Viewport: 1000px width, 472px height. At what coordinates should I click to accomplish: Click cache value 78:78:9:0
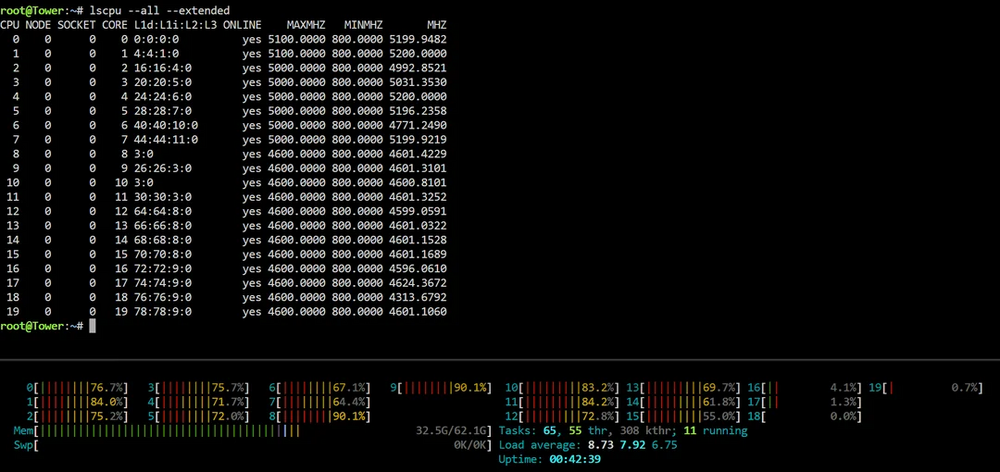(x=163, y=312)
